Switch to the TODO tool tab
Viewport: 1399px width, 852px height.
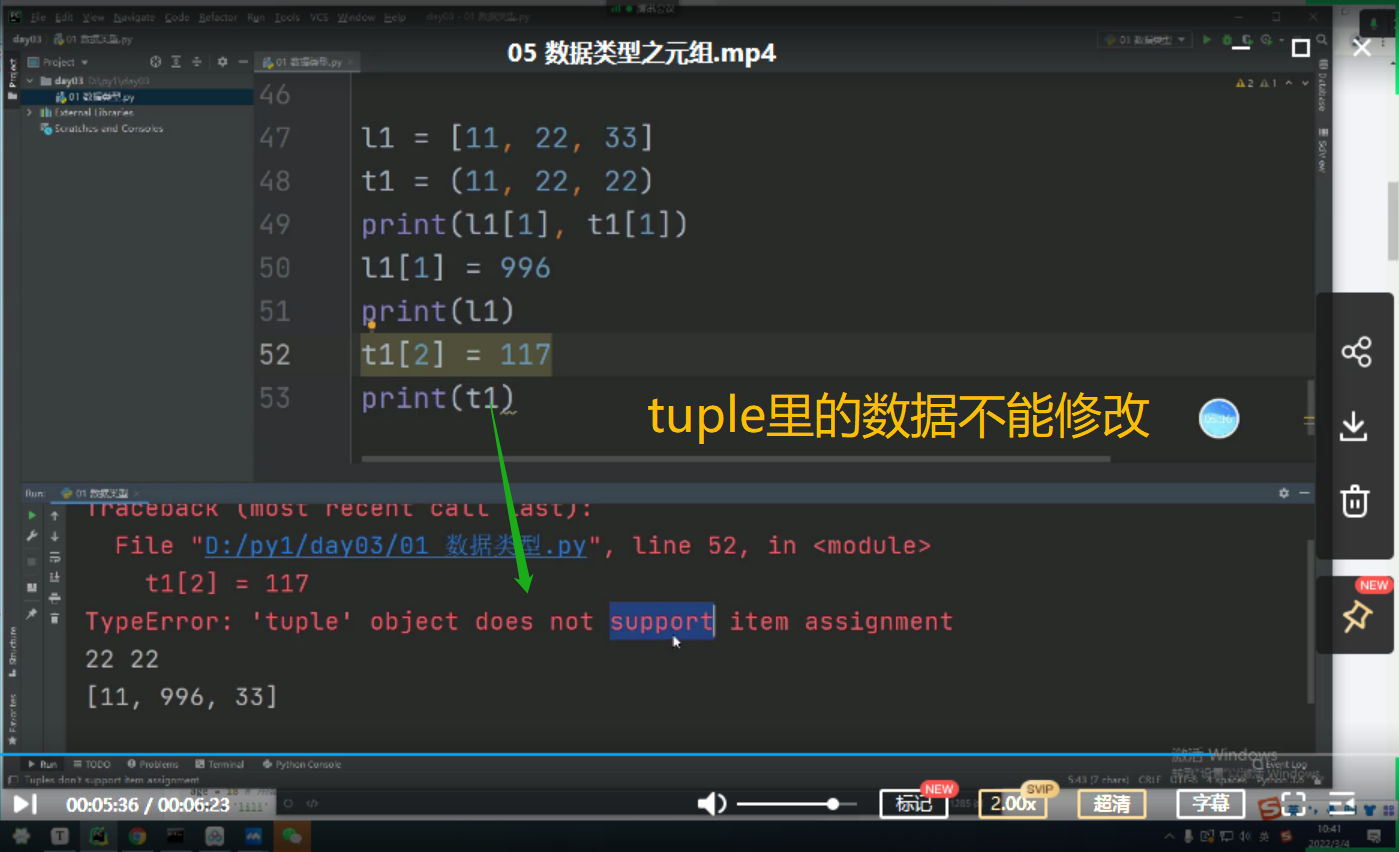tap(92, 764)
